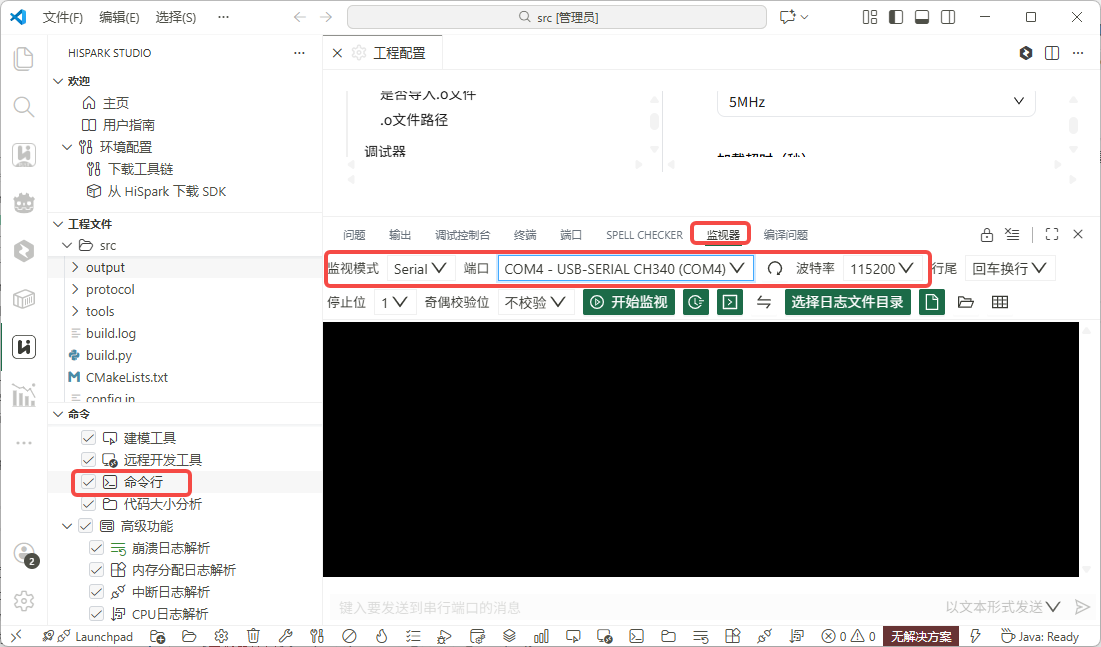Switch to the 编译问题 panel tab
Viewport: 1101px width, 647px height.
coord(786,235)
